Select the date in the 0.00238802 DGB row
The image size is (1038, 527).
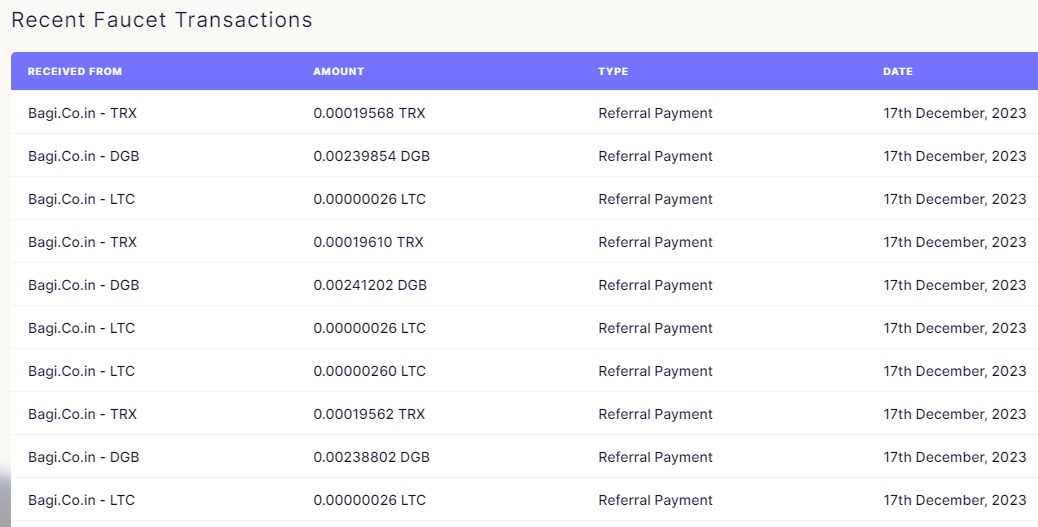tap(955, 457)
